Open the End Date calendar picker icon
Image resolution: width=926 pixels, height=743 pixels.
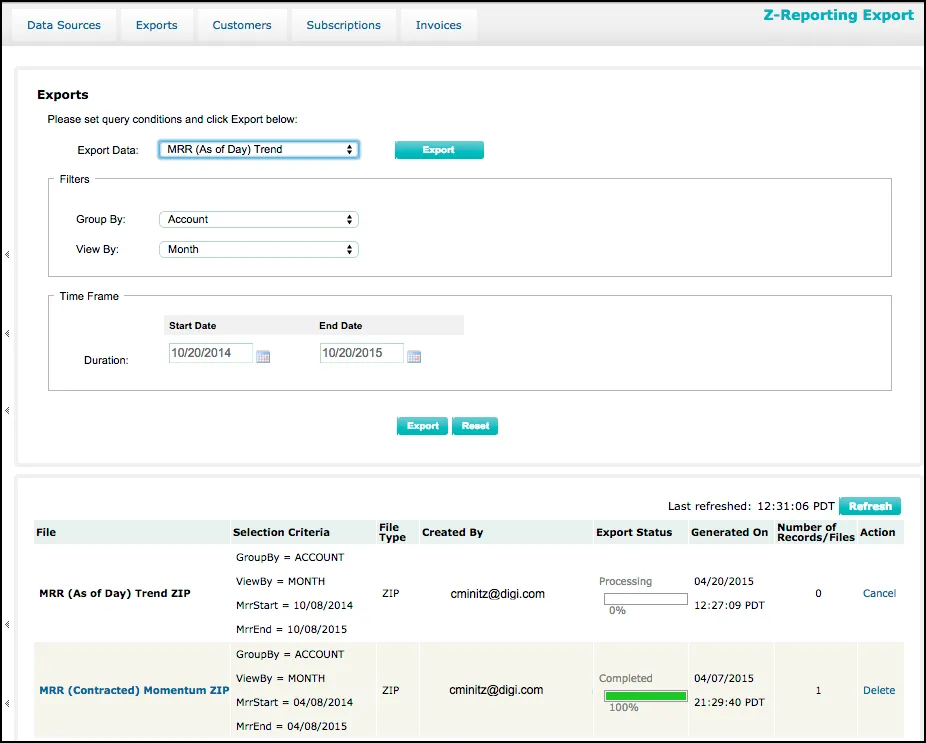coord(414,356)
